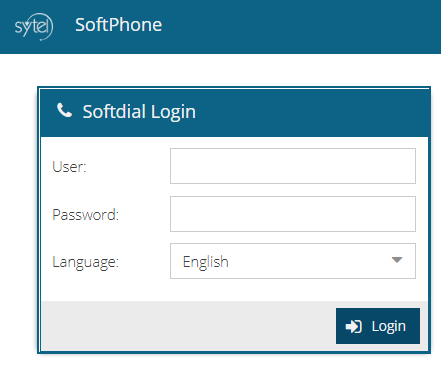
Task: Click inside the empty Password text box
Action: [293, 214]
